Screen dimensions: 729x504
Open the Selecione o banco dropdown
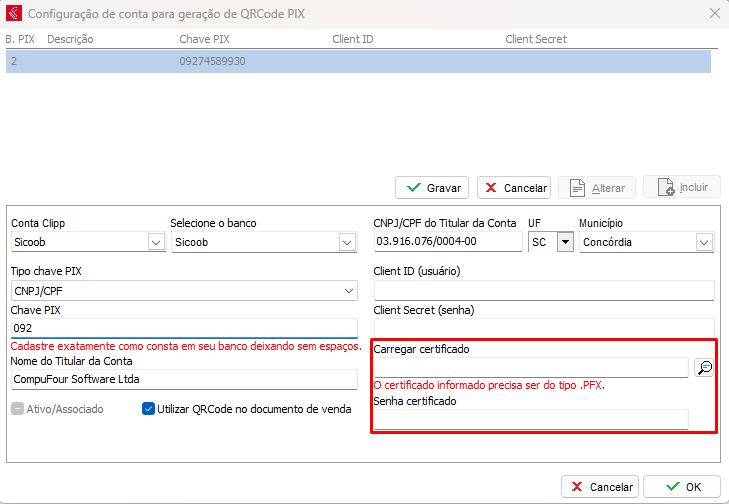click(346, 242)
